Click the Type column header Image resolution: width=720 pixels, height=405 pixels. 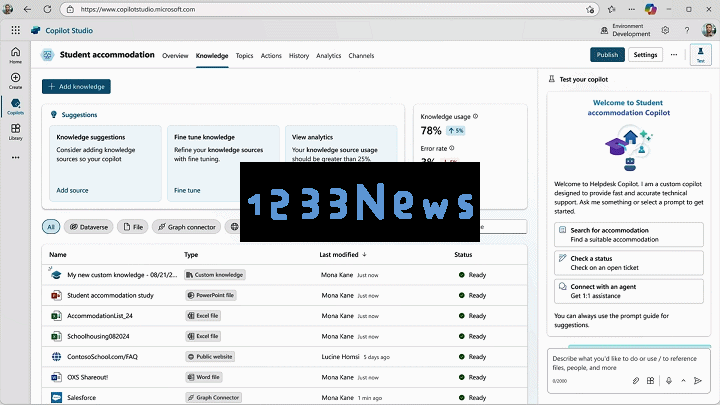[191, 254]
